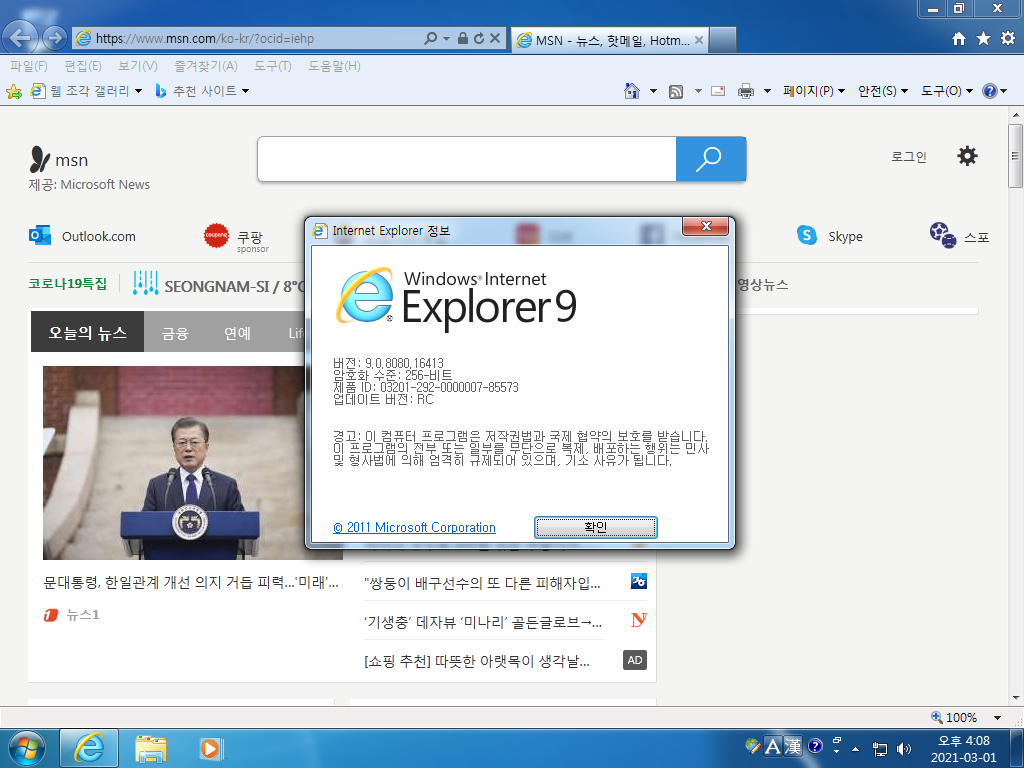Click the volume speaker tray icon
The width and height of the screenshot is (1024, 768).
point(904,748)
